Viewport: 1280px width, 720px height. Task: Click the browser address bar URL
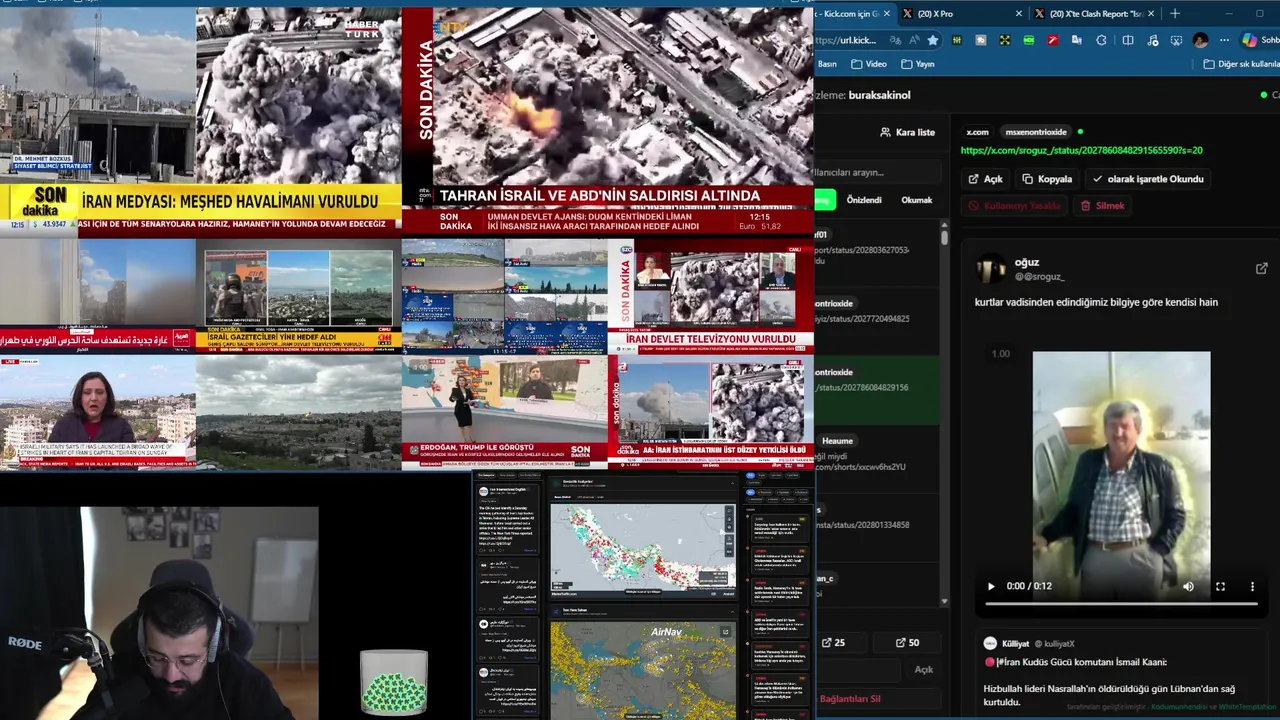(846, 40)
